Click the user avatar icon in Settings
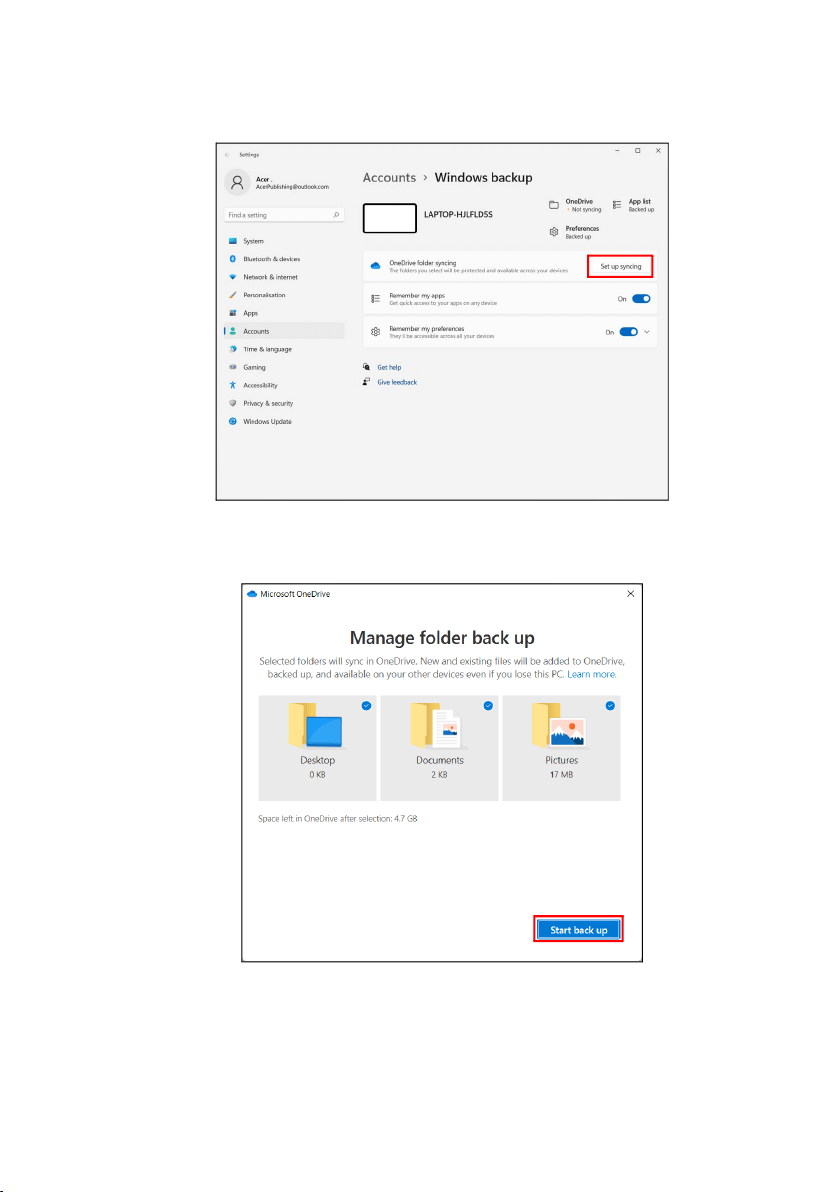840x1192 pixels. click(237, 182)
